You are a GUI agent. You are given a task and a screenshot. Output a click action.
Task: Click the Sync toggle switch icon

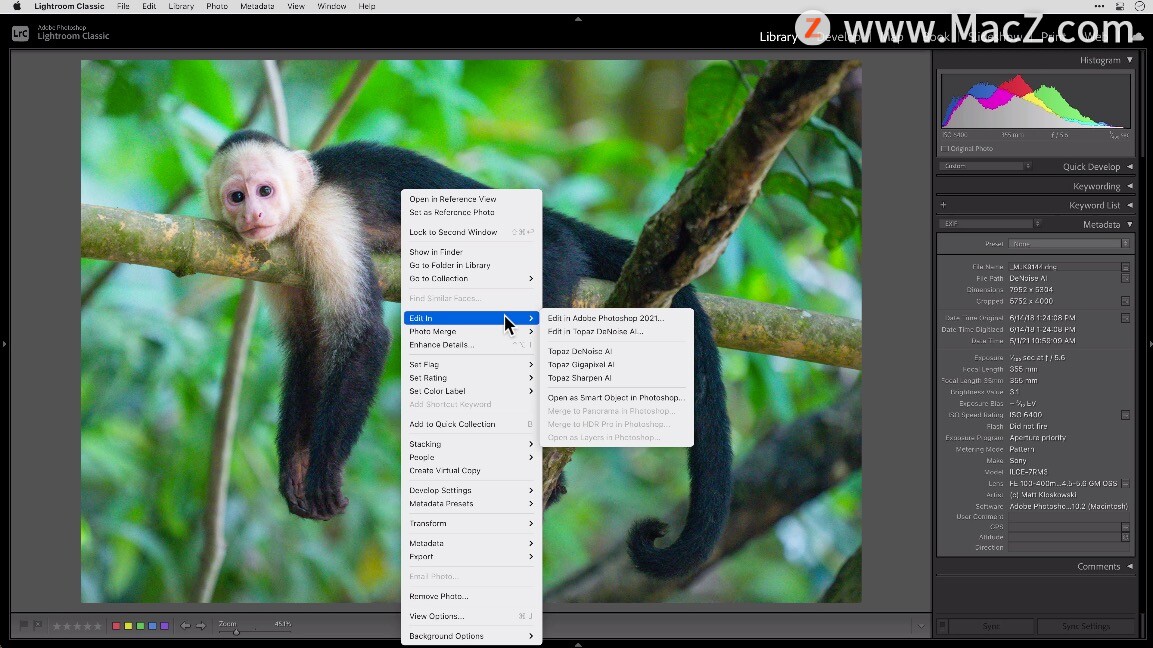[x=942, y=626]
